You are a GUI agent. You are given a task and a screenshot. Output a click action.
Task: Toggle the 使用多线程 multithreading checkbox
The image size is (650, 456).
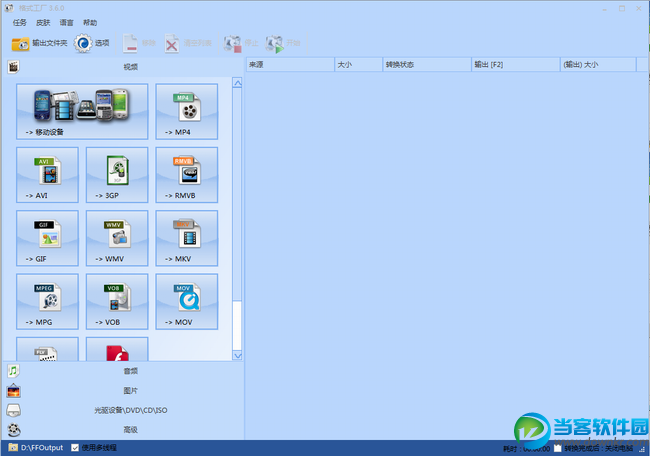pos(75,448)
